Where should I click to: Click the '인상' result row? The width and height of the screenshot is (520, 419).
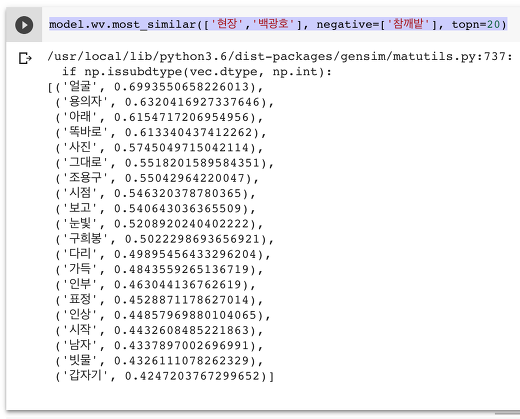tap(163, 315)
